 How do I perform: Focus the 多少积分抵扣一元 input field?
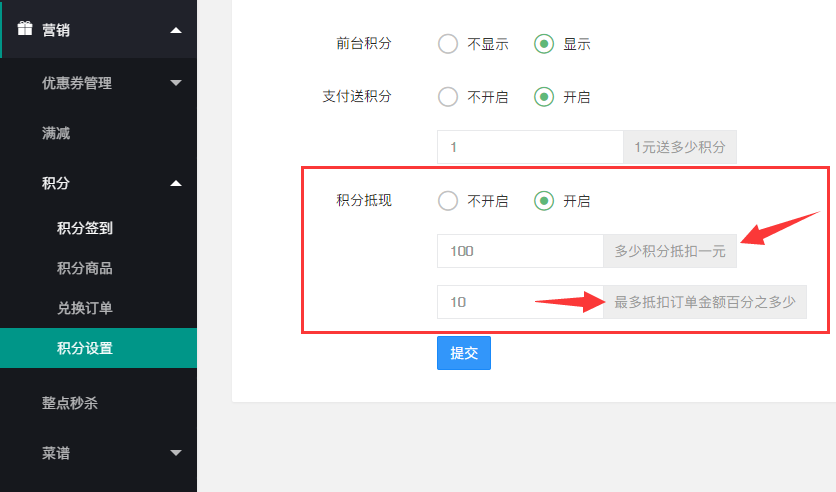point(520,251)
